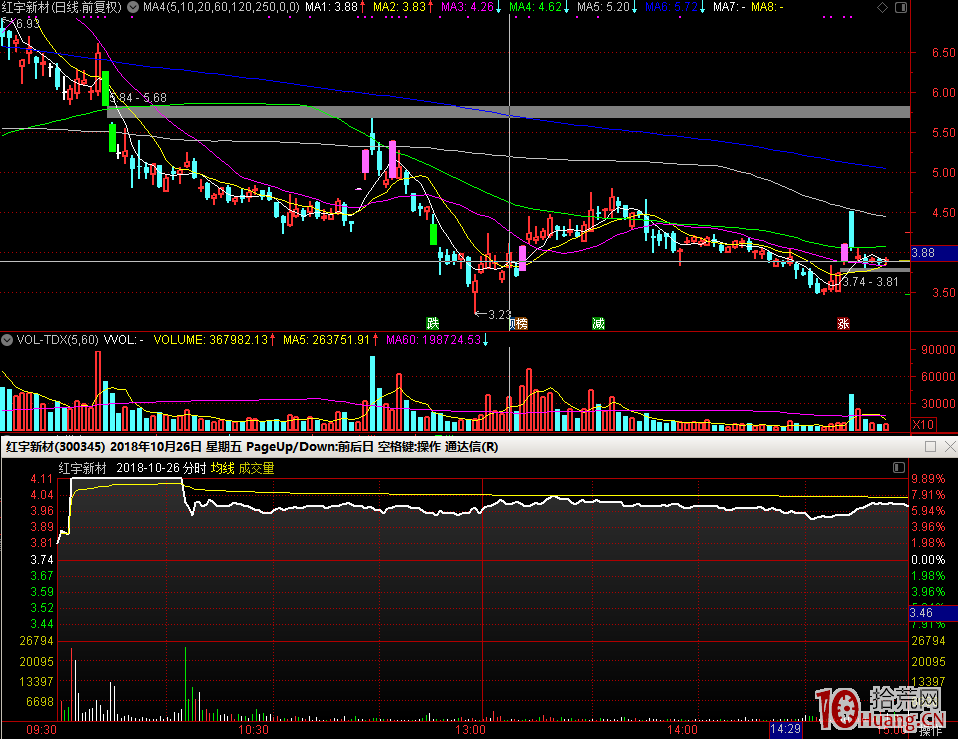Image resolution: width=958 pixels, height=739 pixels.
Task: Toggle the 均线 average line legend
Action: [x=222, y=468]
